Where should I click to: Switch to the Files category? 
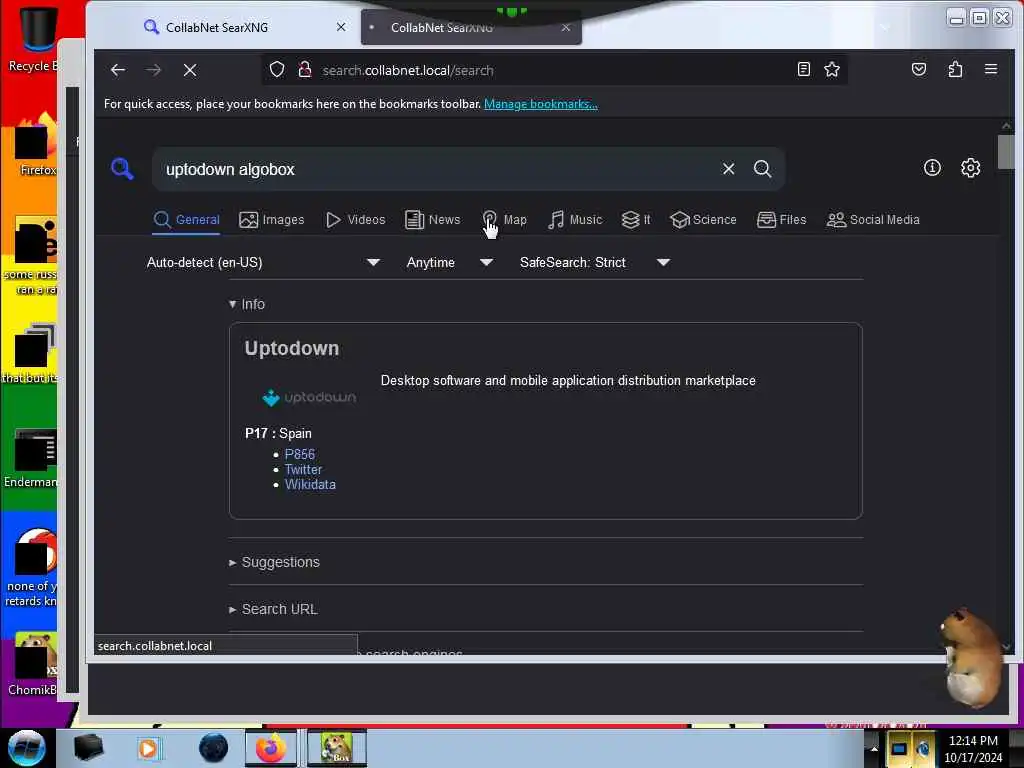[781, 219]
